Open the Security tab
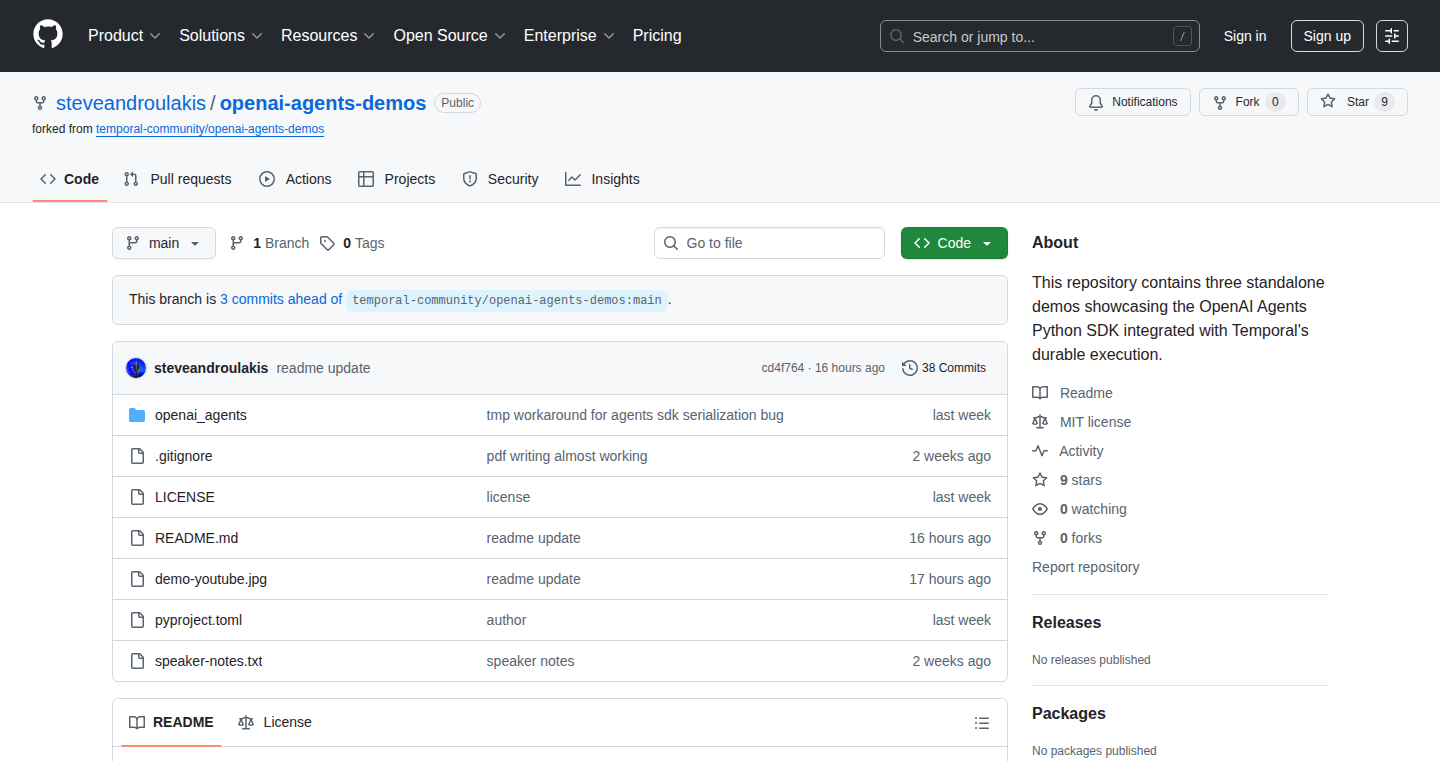1440x761 pixels. click(x=500, y=179)
